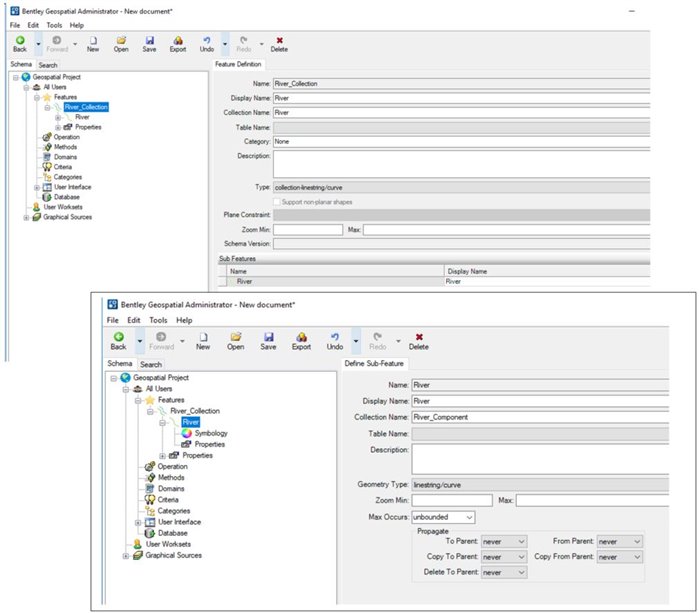The height and width of the screenshot is (613, 699).
Task: Click Name field River_Collection in upper window
Action: click(x=461, y=83)
